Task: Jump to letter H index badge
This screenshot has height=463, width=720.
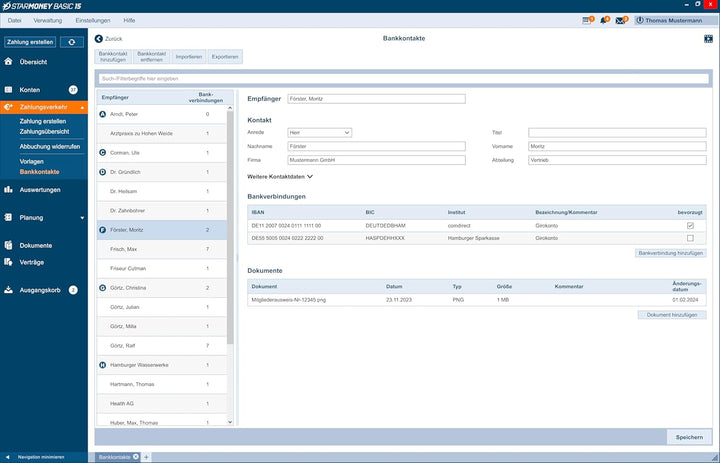Action: tap(103, 365)
